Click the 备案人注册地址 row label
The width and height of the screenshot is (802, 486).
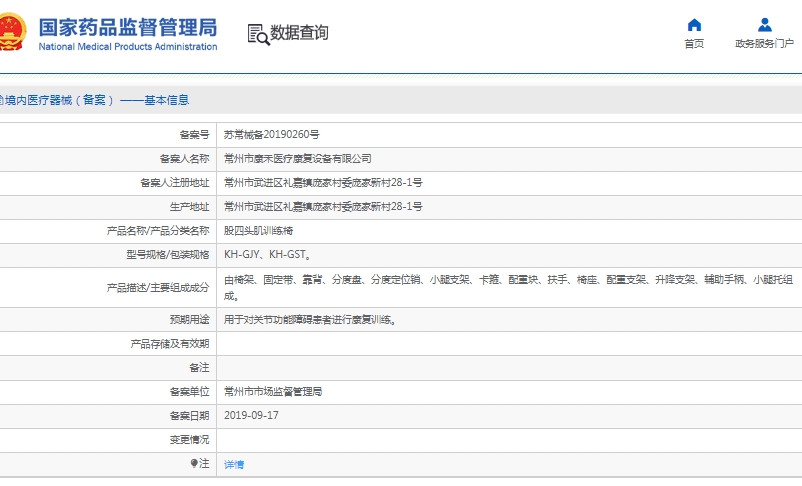[x=175, y=183]
